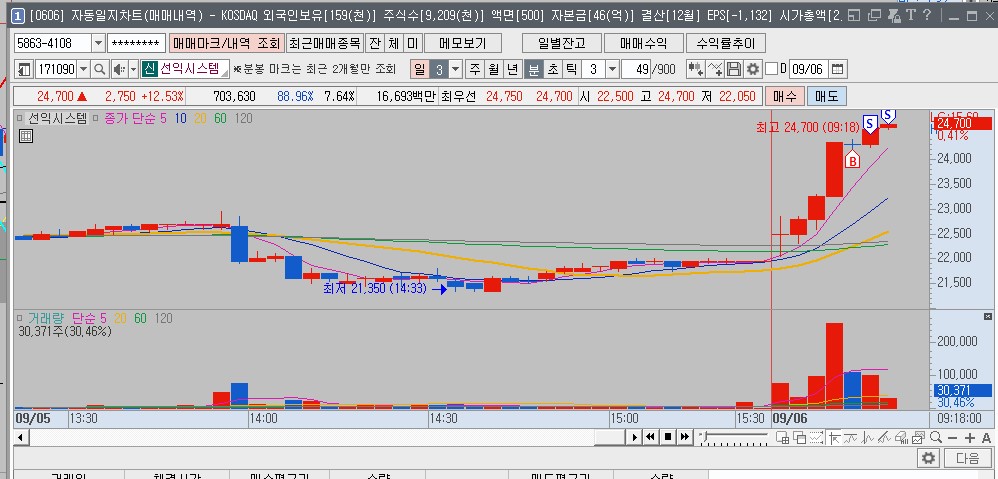This screenshot has width=998, height=479.
Task: Click the volume value 703,630
Action: pos(234,97)
